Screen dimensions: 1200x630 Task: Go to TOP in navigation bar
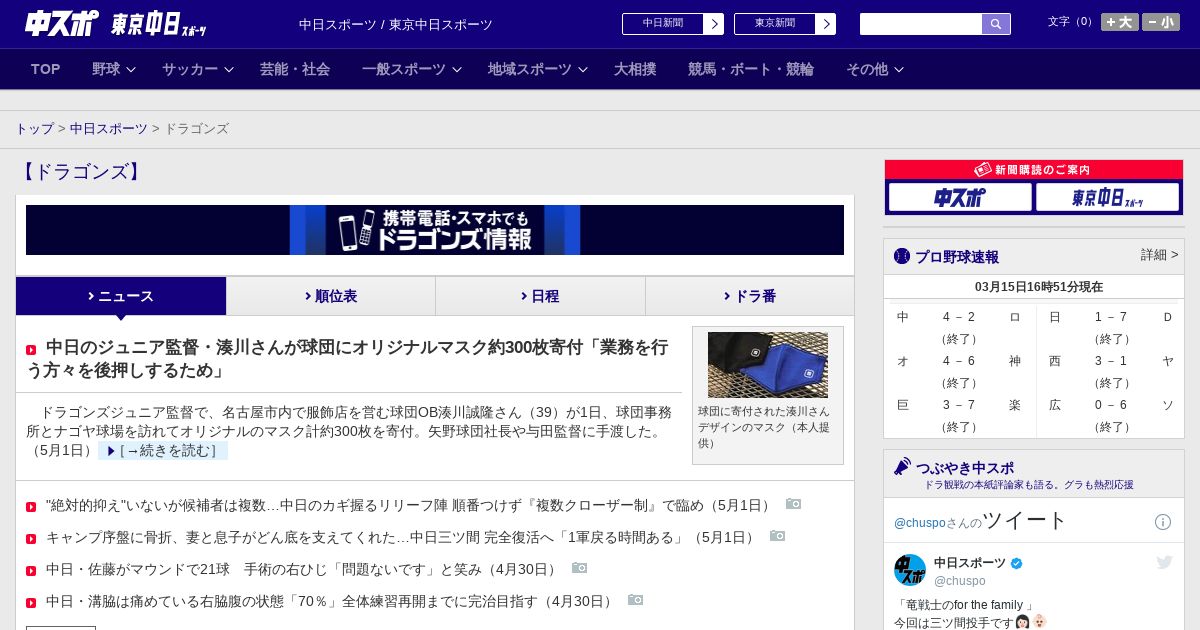click(46, 69)
